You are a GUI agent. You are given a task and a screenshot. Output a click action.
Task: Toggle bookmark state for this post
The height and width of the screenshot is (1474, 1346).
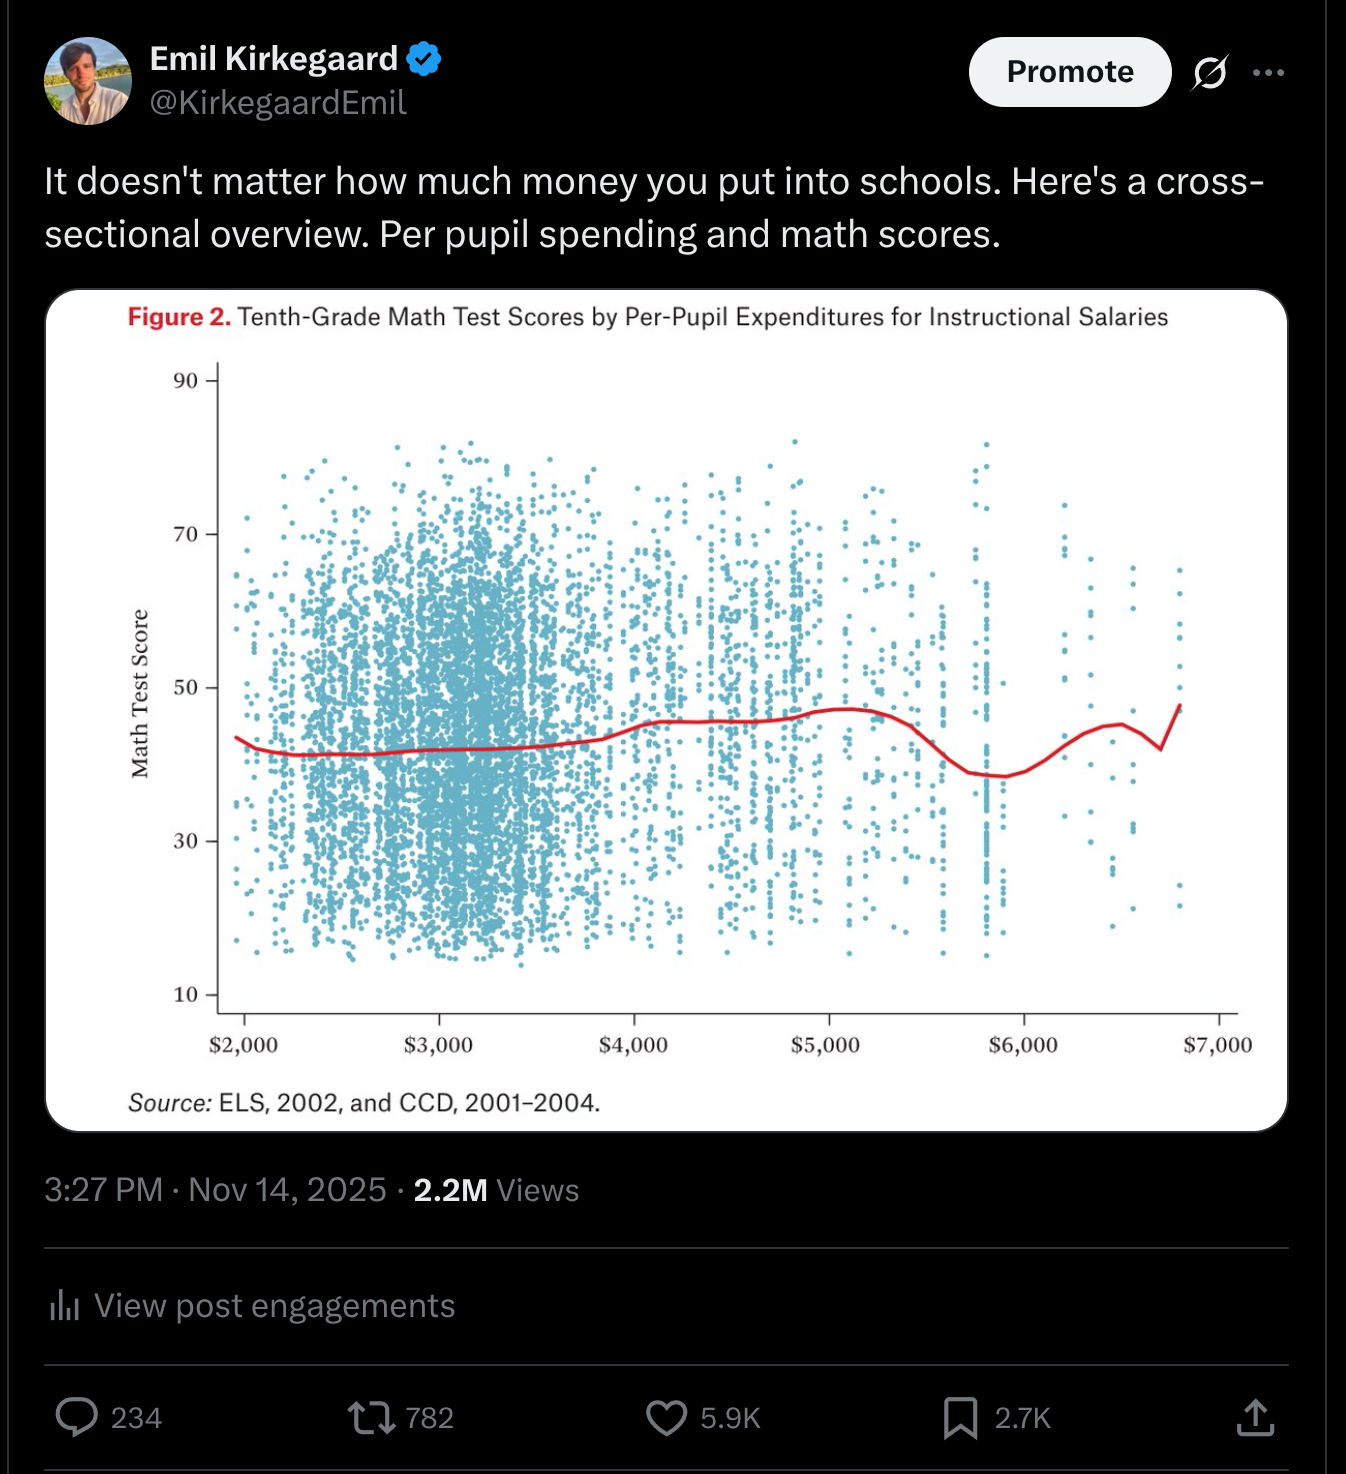(x=960, y=1417)
